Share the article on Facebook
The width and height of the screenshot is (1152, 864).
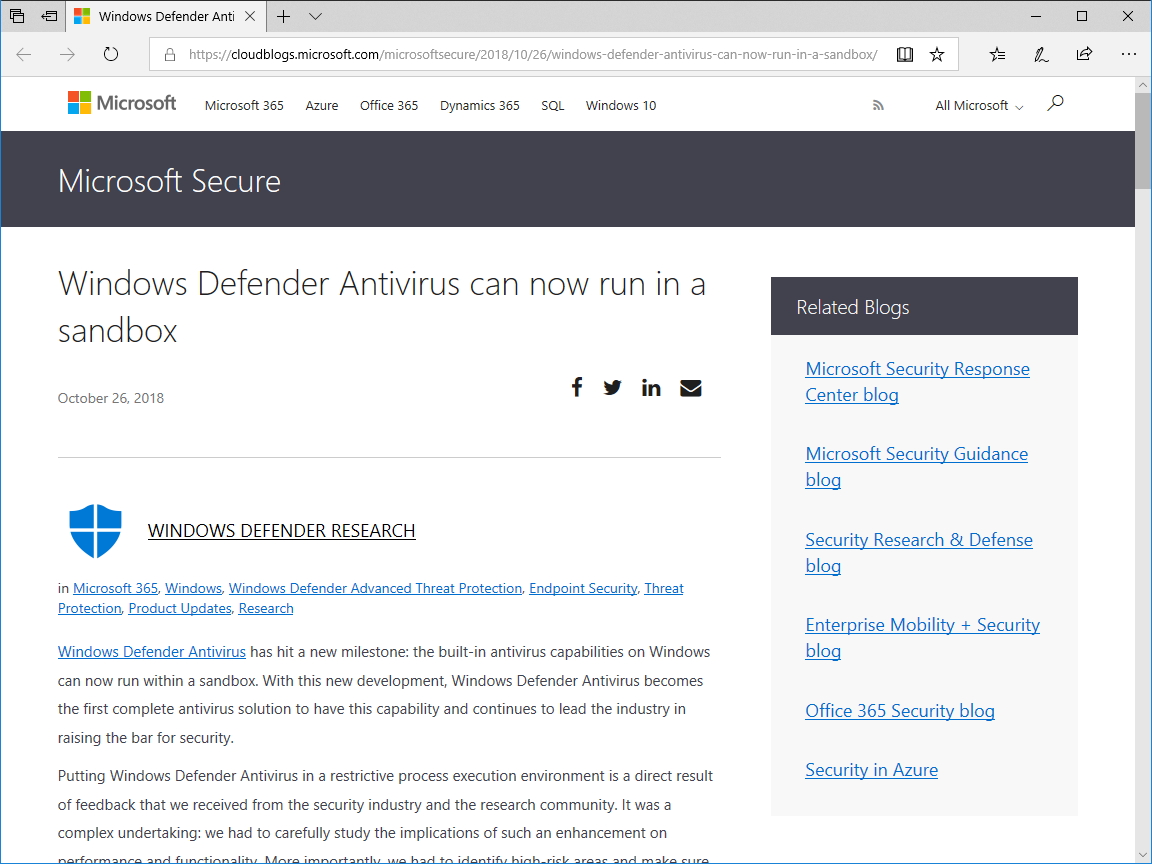tap(577, 387)
